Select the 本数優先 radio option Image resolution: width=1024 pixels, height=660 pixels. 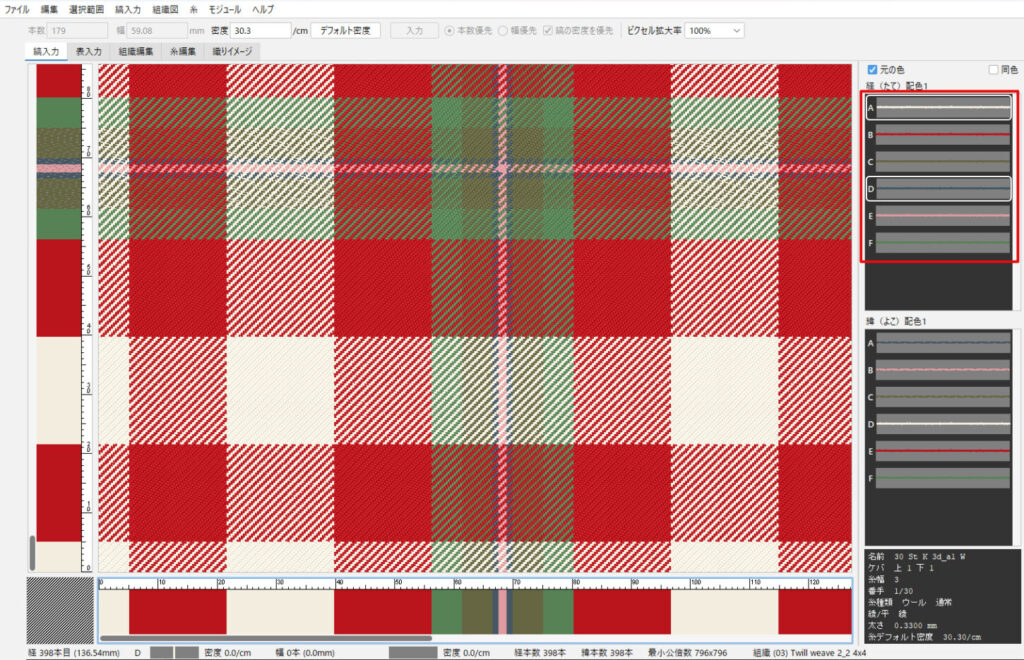pyautogui.click(x=450, y=31)
